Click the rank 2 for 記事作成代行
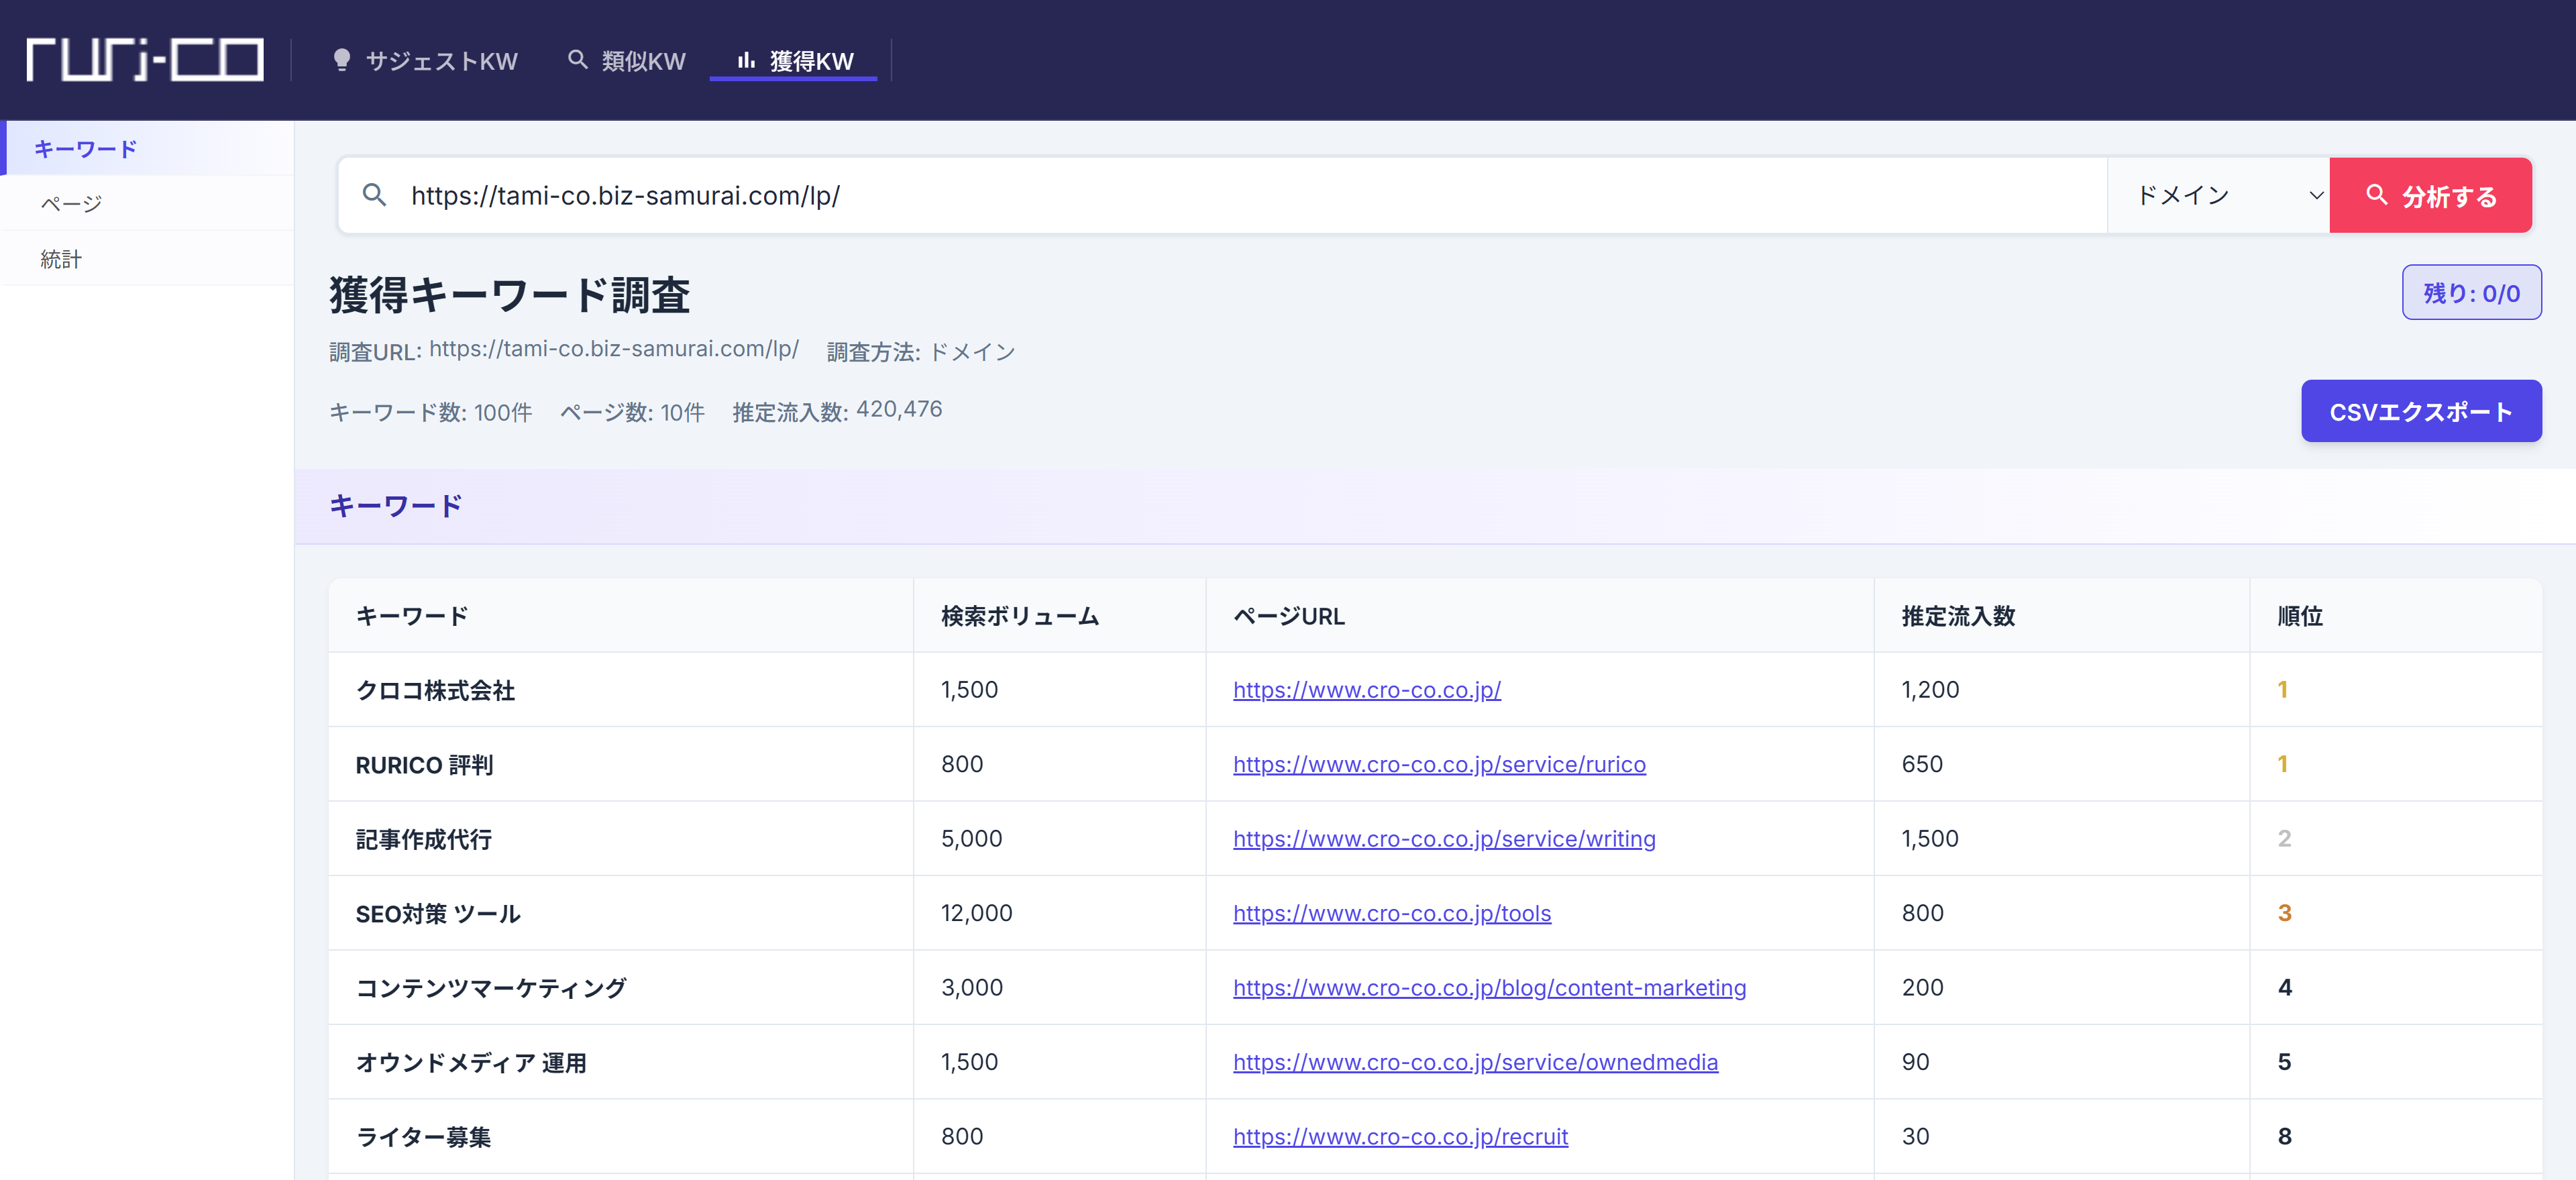 pyautogui.click(x=2284, y=839)
